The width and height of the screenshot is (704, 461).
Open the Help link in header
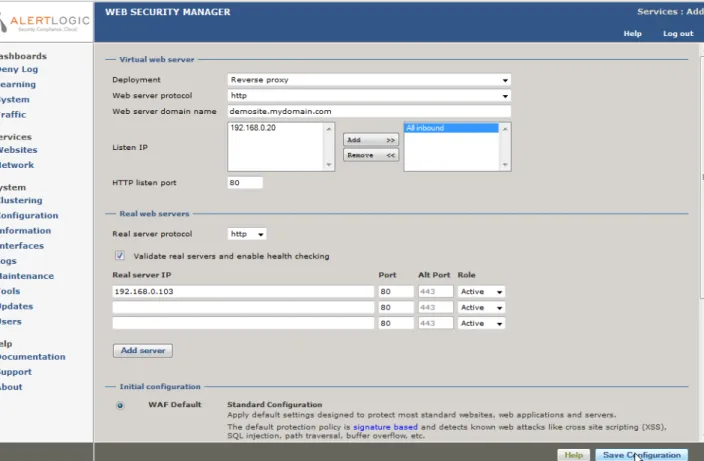(x=632, y=34)
